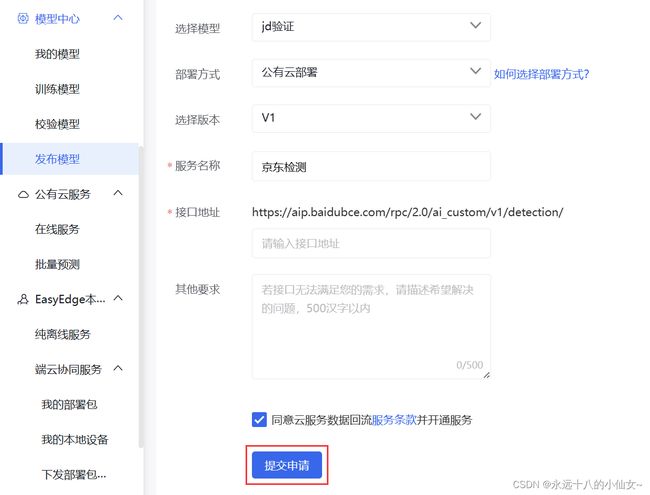Open the 部署方式 dropdown showing 公有云部署
The image size is (650, 495).
pos(371,73)
